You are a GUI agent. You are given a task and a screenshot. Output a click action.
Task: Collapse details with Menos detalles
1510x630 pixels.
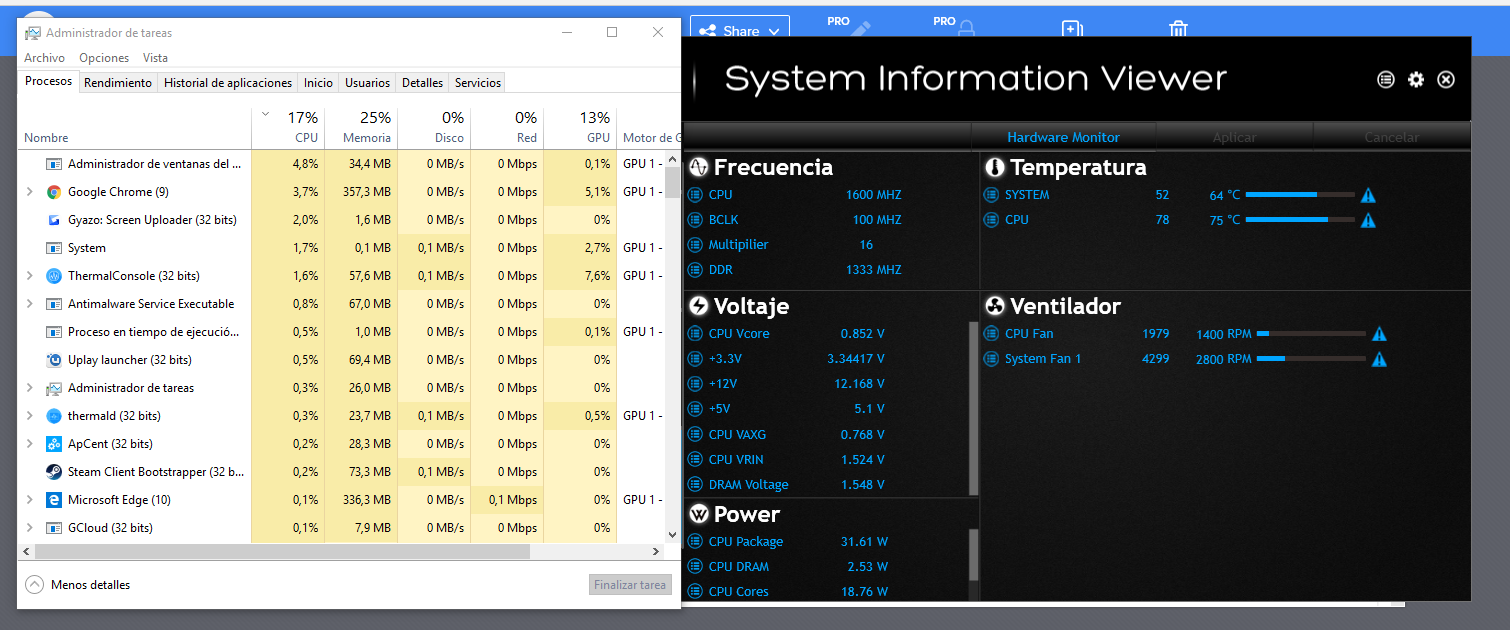tap(78, 585)
